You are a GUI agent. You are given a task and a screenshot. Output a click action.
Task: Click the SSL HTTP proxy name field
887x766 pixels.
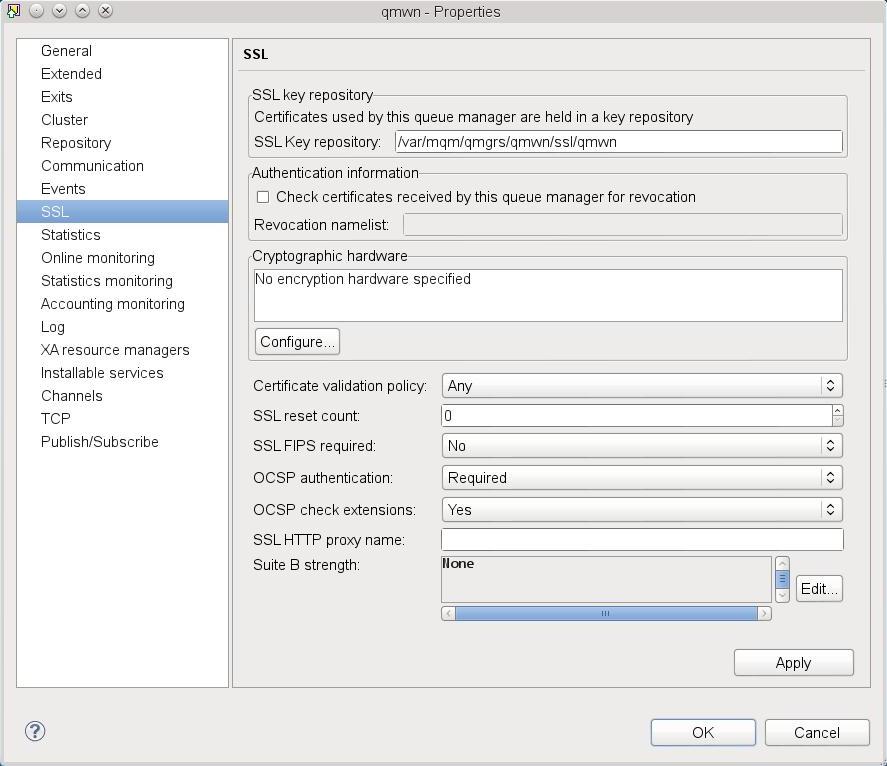point(641,539)
